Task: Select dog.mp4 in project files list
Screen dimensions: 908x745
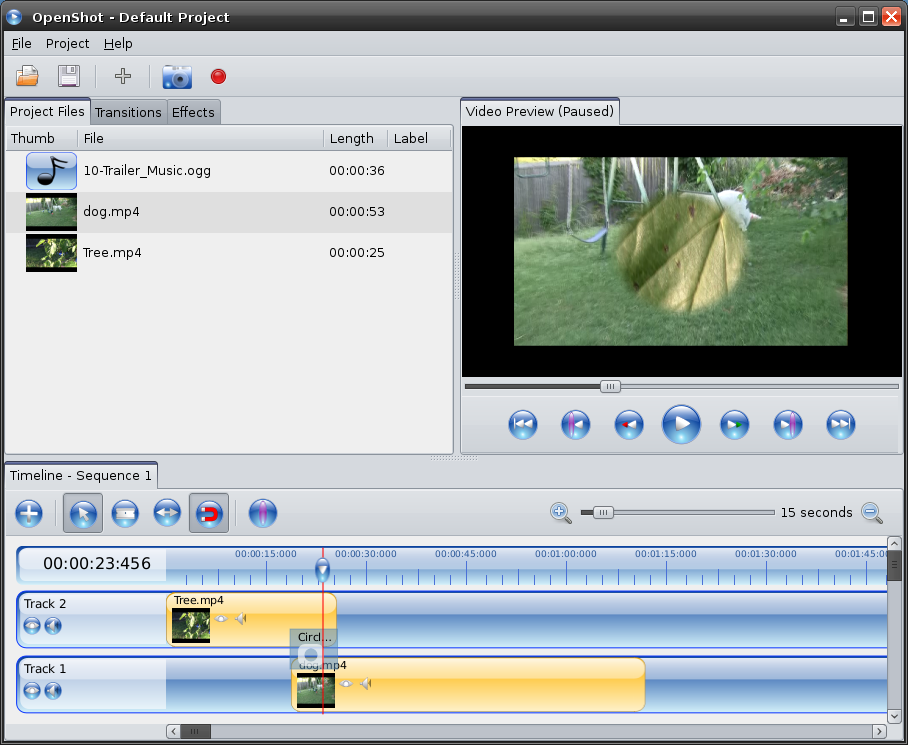Action: point(112,212)
